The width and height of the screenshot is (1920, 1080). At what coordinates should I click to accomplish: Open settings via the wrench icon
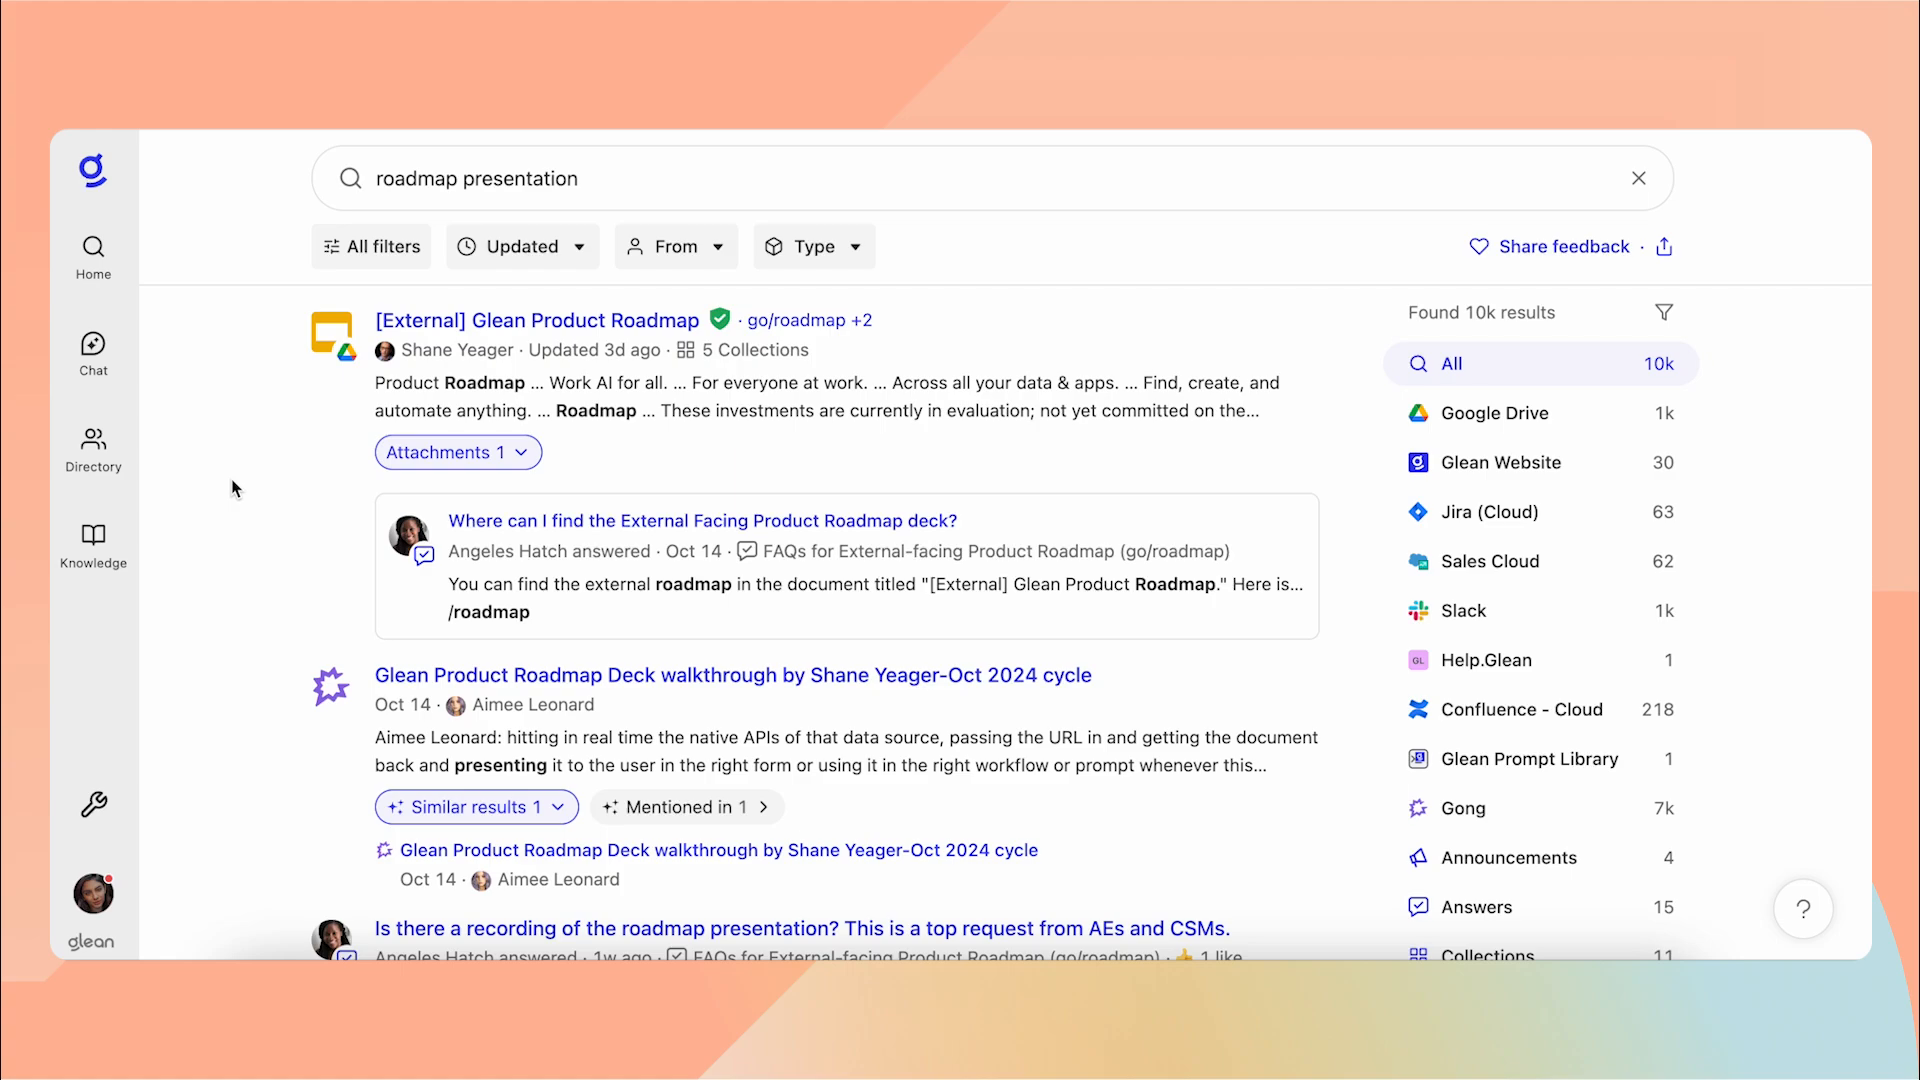click(x=92, y=804)
